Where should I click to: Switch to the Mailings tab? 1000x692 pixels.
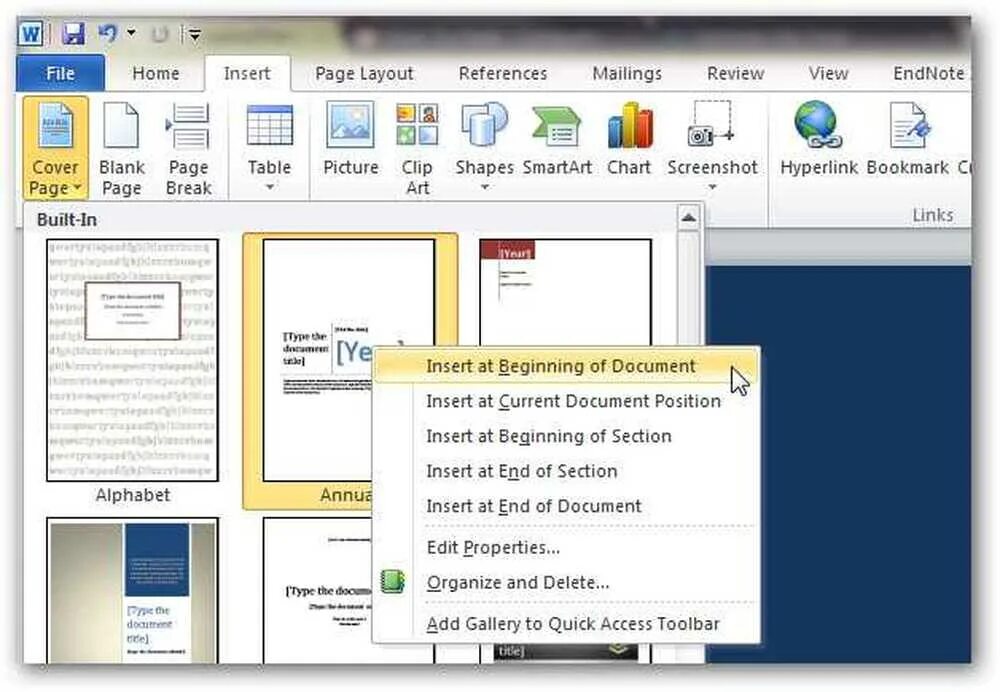point(627,73)
